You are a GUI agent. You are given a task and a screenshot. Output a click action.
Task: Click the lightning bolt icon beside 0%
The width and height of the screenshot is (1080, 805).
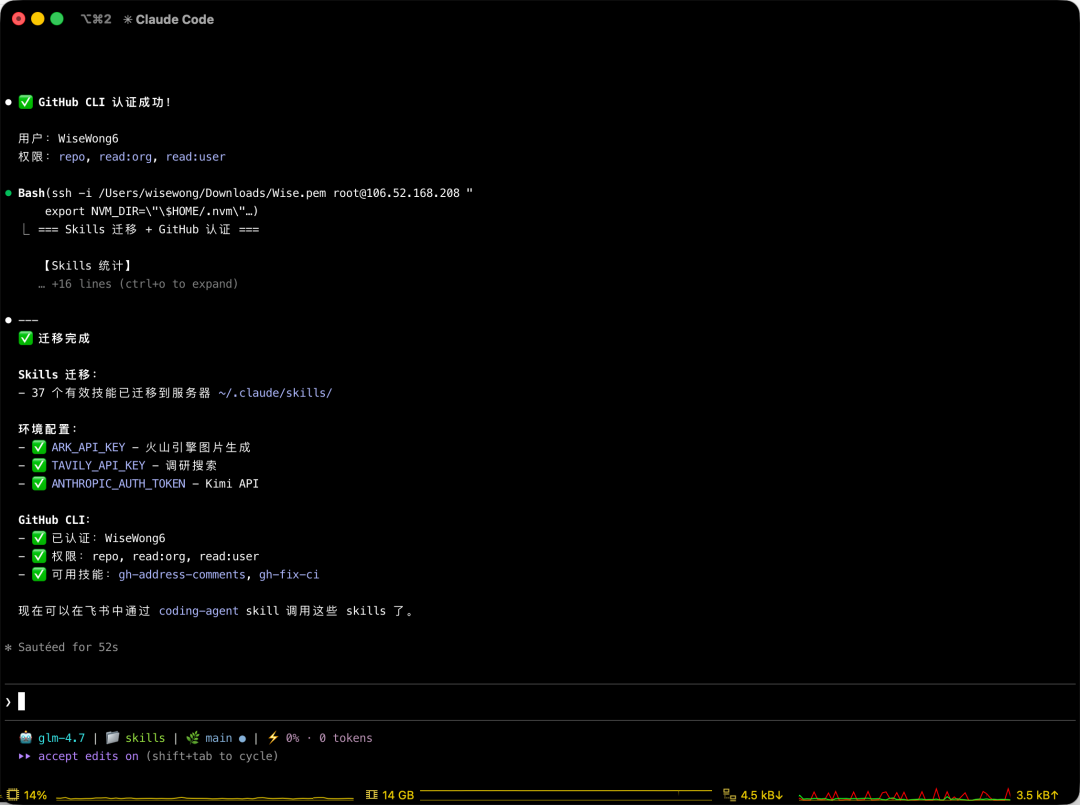pyautogui.click(x=273, y=738)
